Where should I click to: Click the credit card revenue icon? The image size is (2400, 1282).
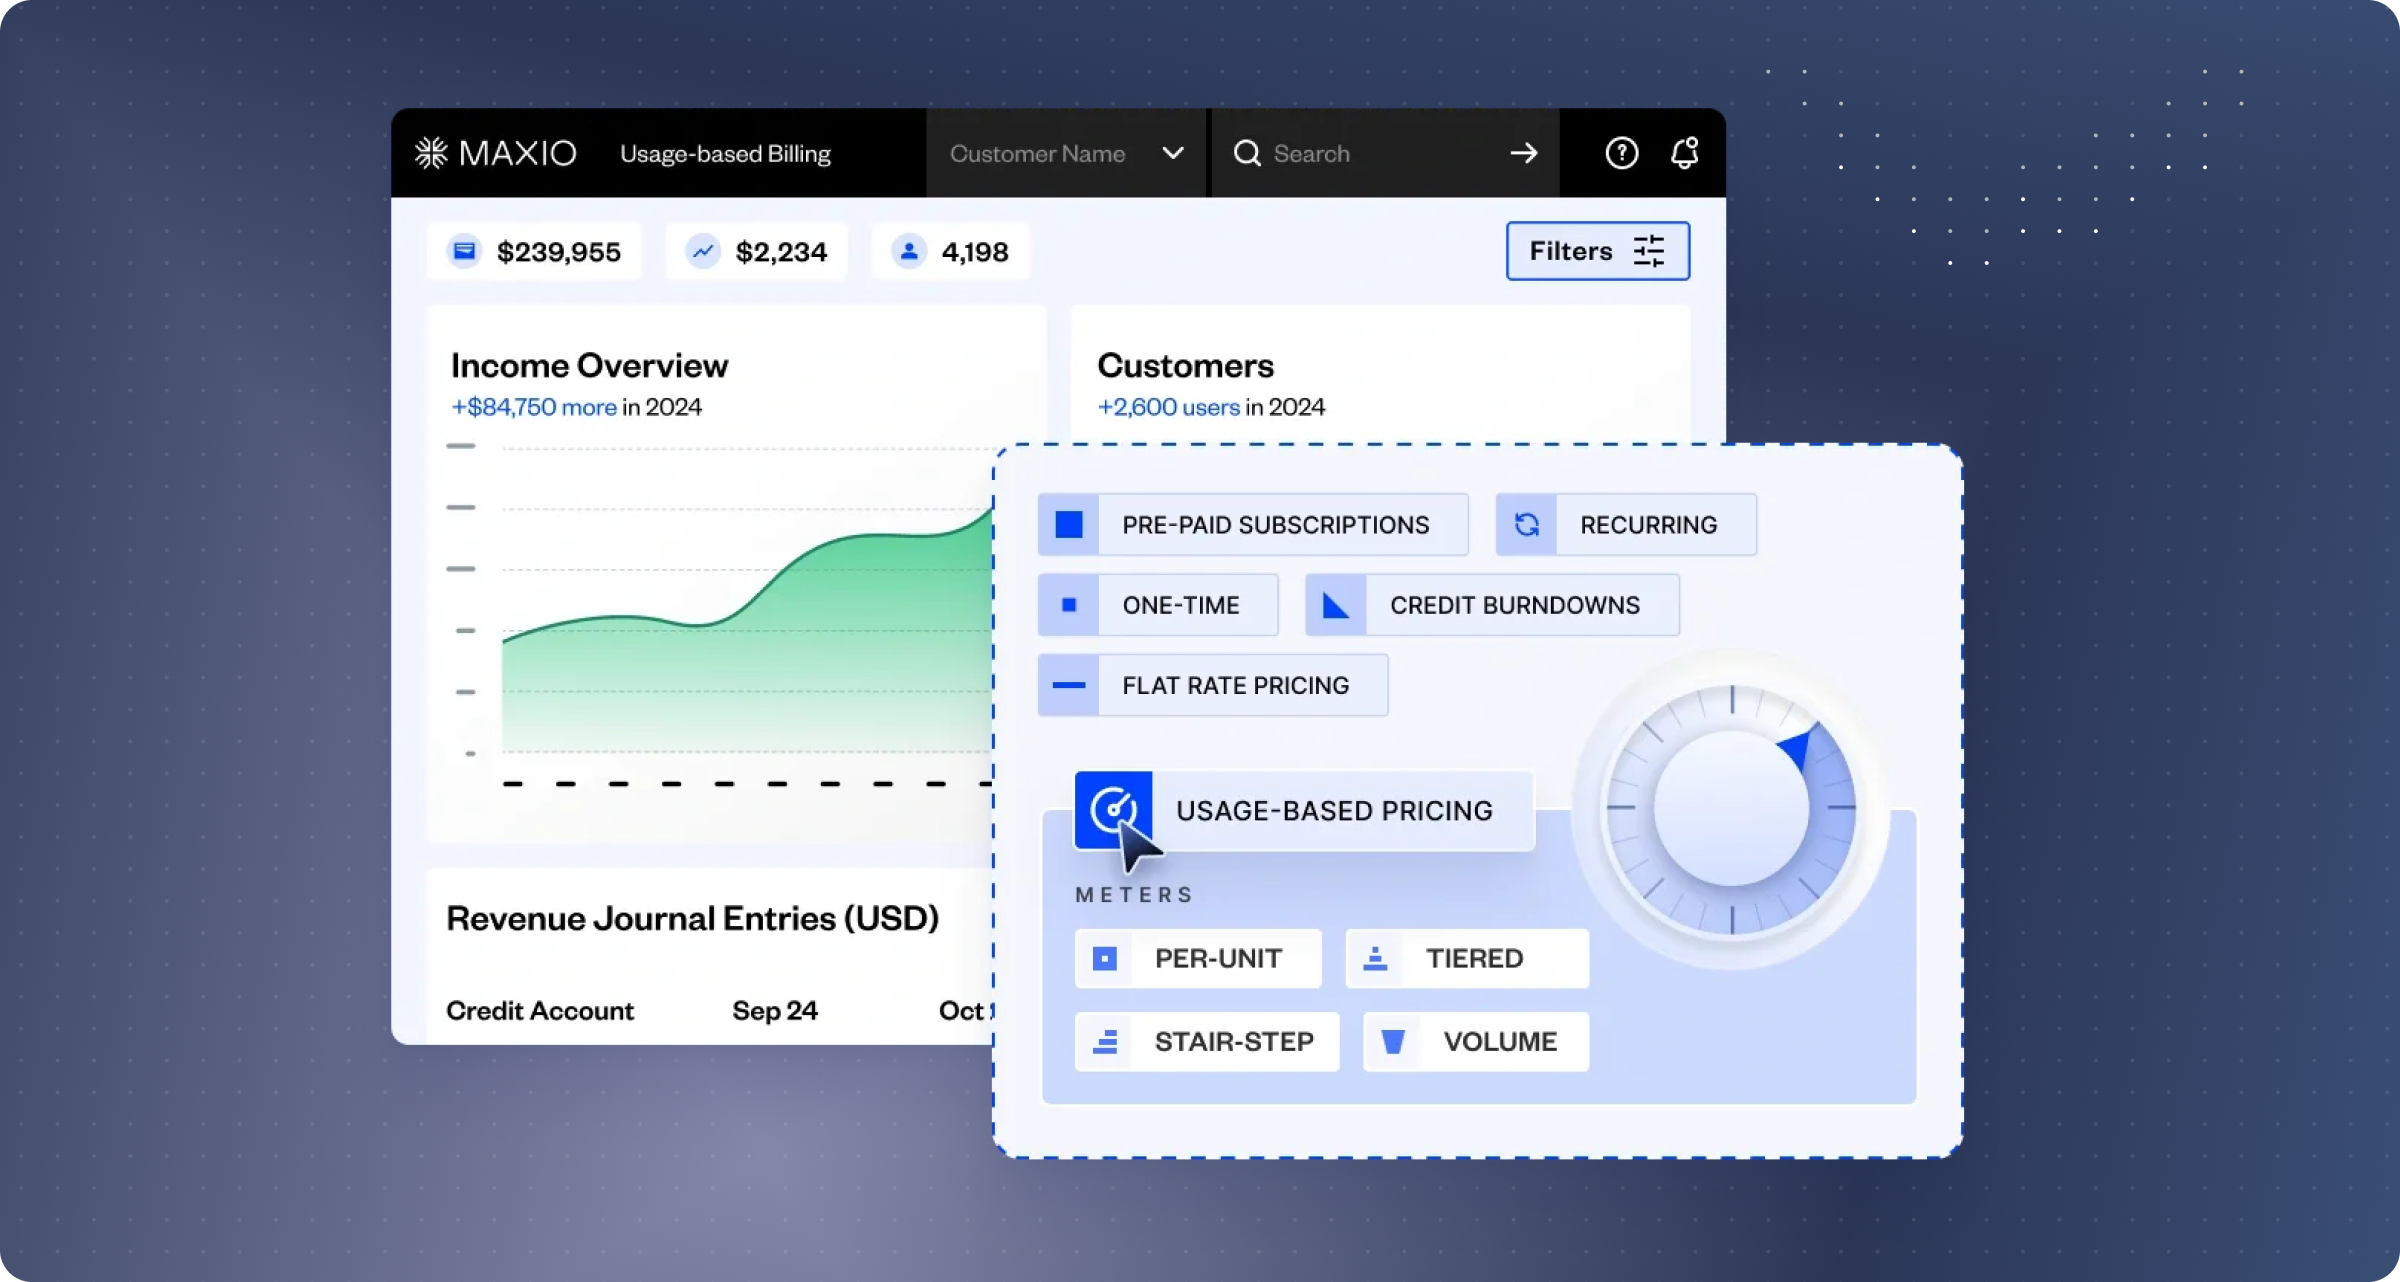point(464,251)
